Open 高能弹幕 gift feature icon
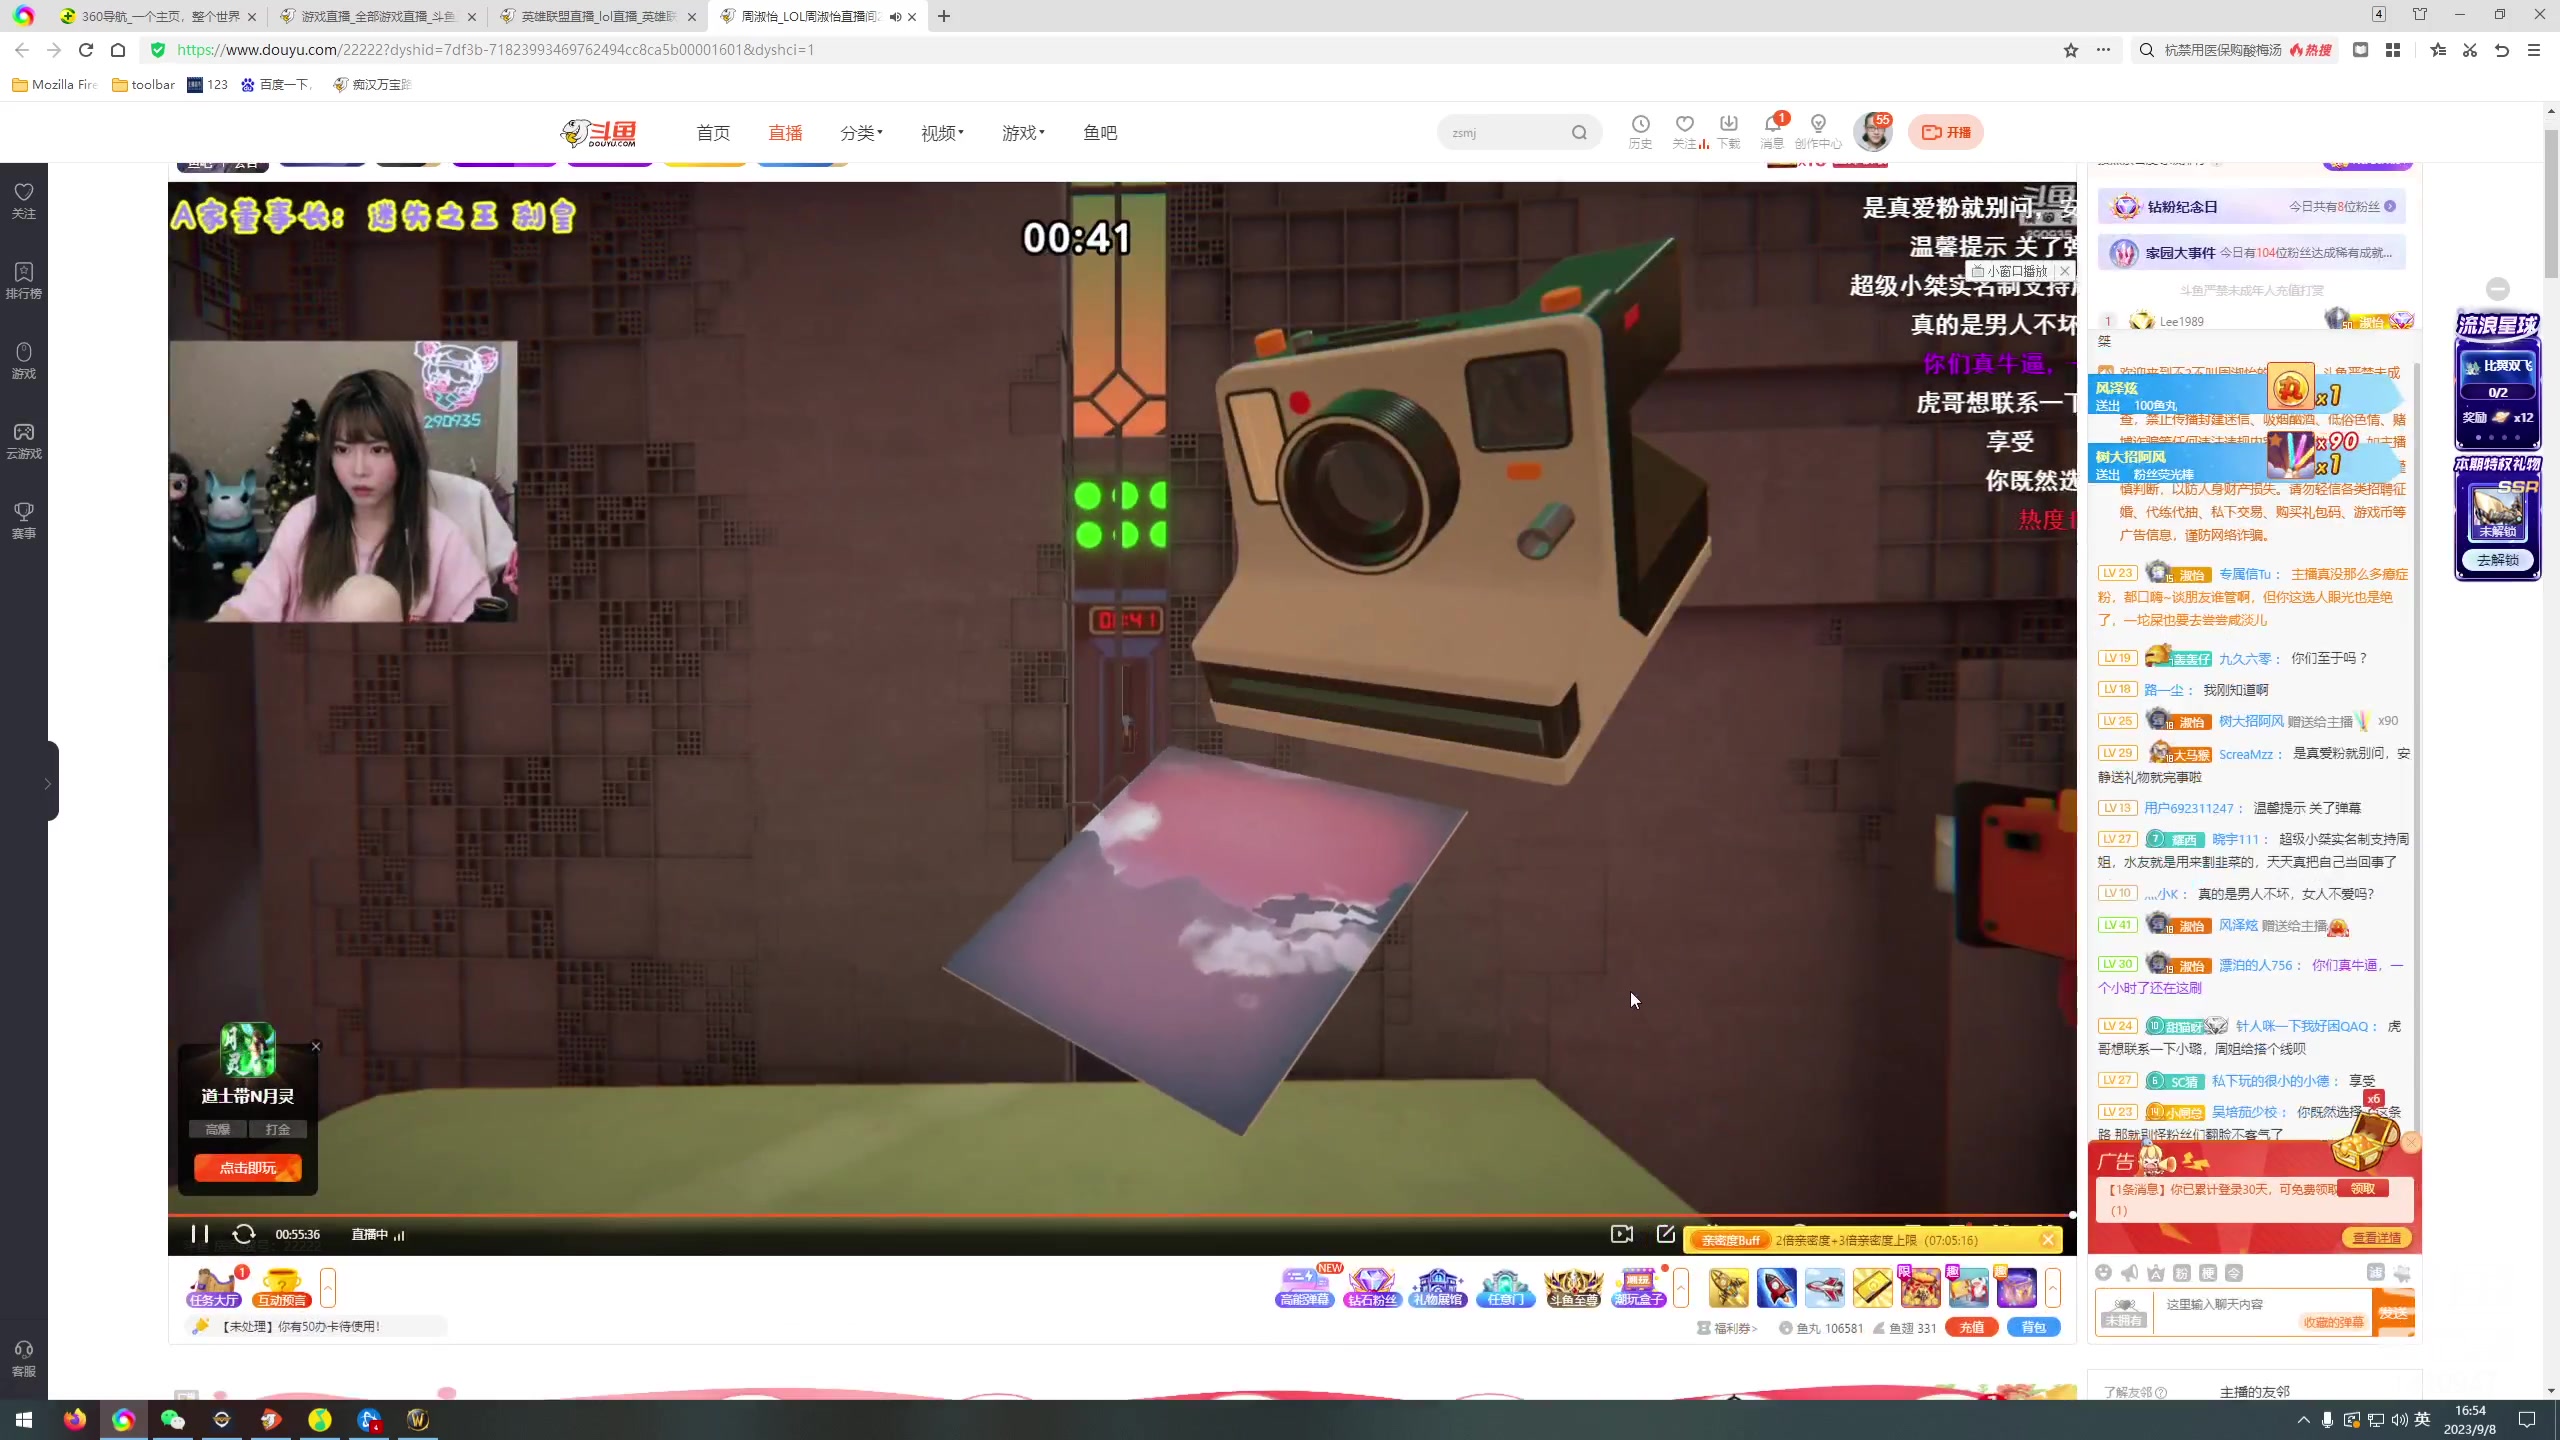2560x1440 pixels. click(1305, 1287)
